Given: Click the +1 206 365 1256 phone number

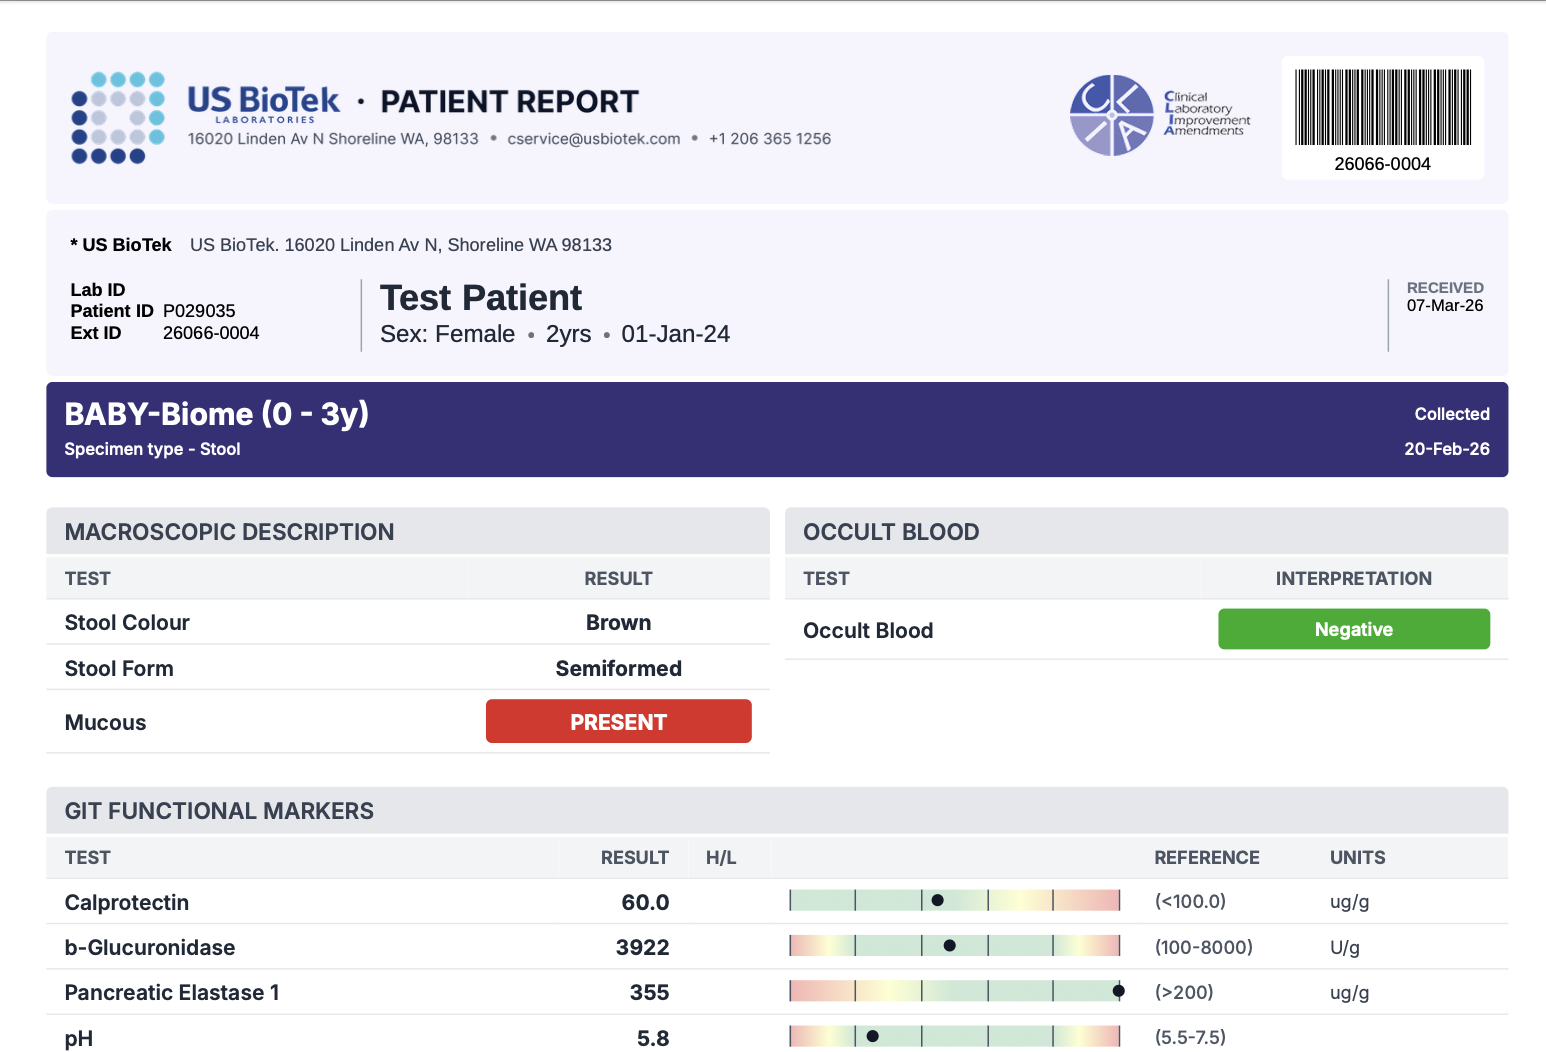Looking at the screenshot, I should click(x=769, y=139).
